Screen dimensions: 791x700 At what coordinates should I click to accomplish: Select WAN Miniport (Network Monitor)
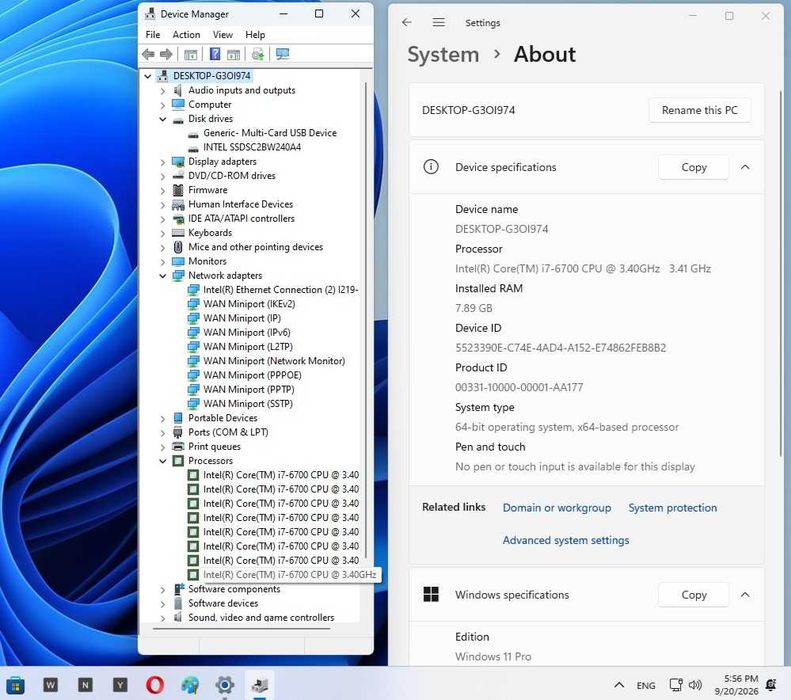point(274,361)
